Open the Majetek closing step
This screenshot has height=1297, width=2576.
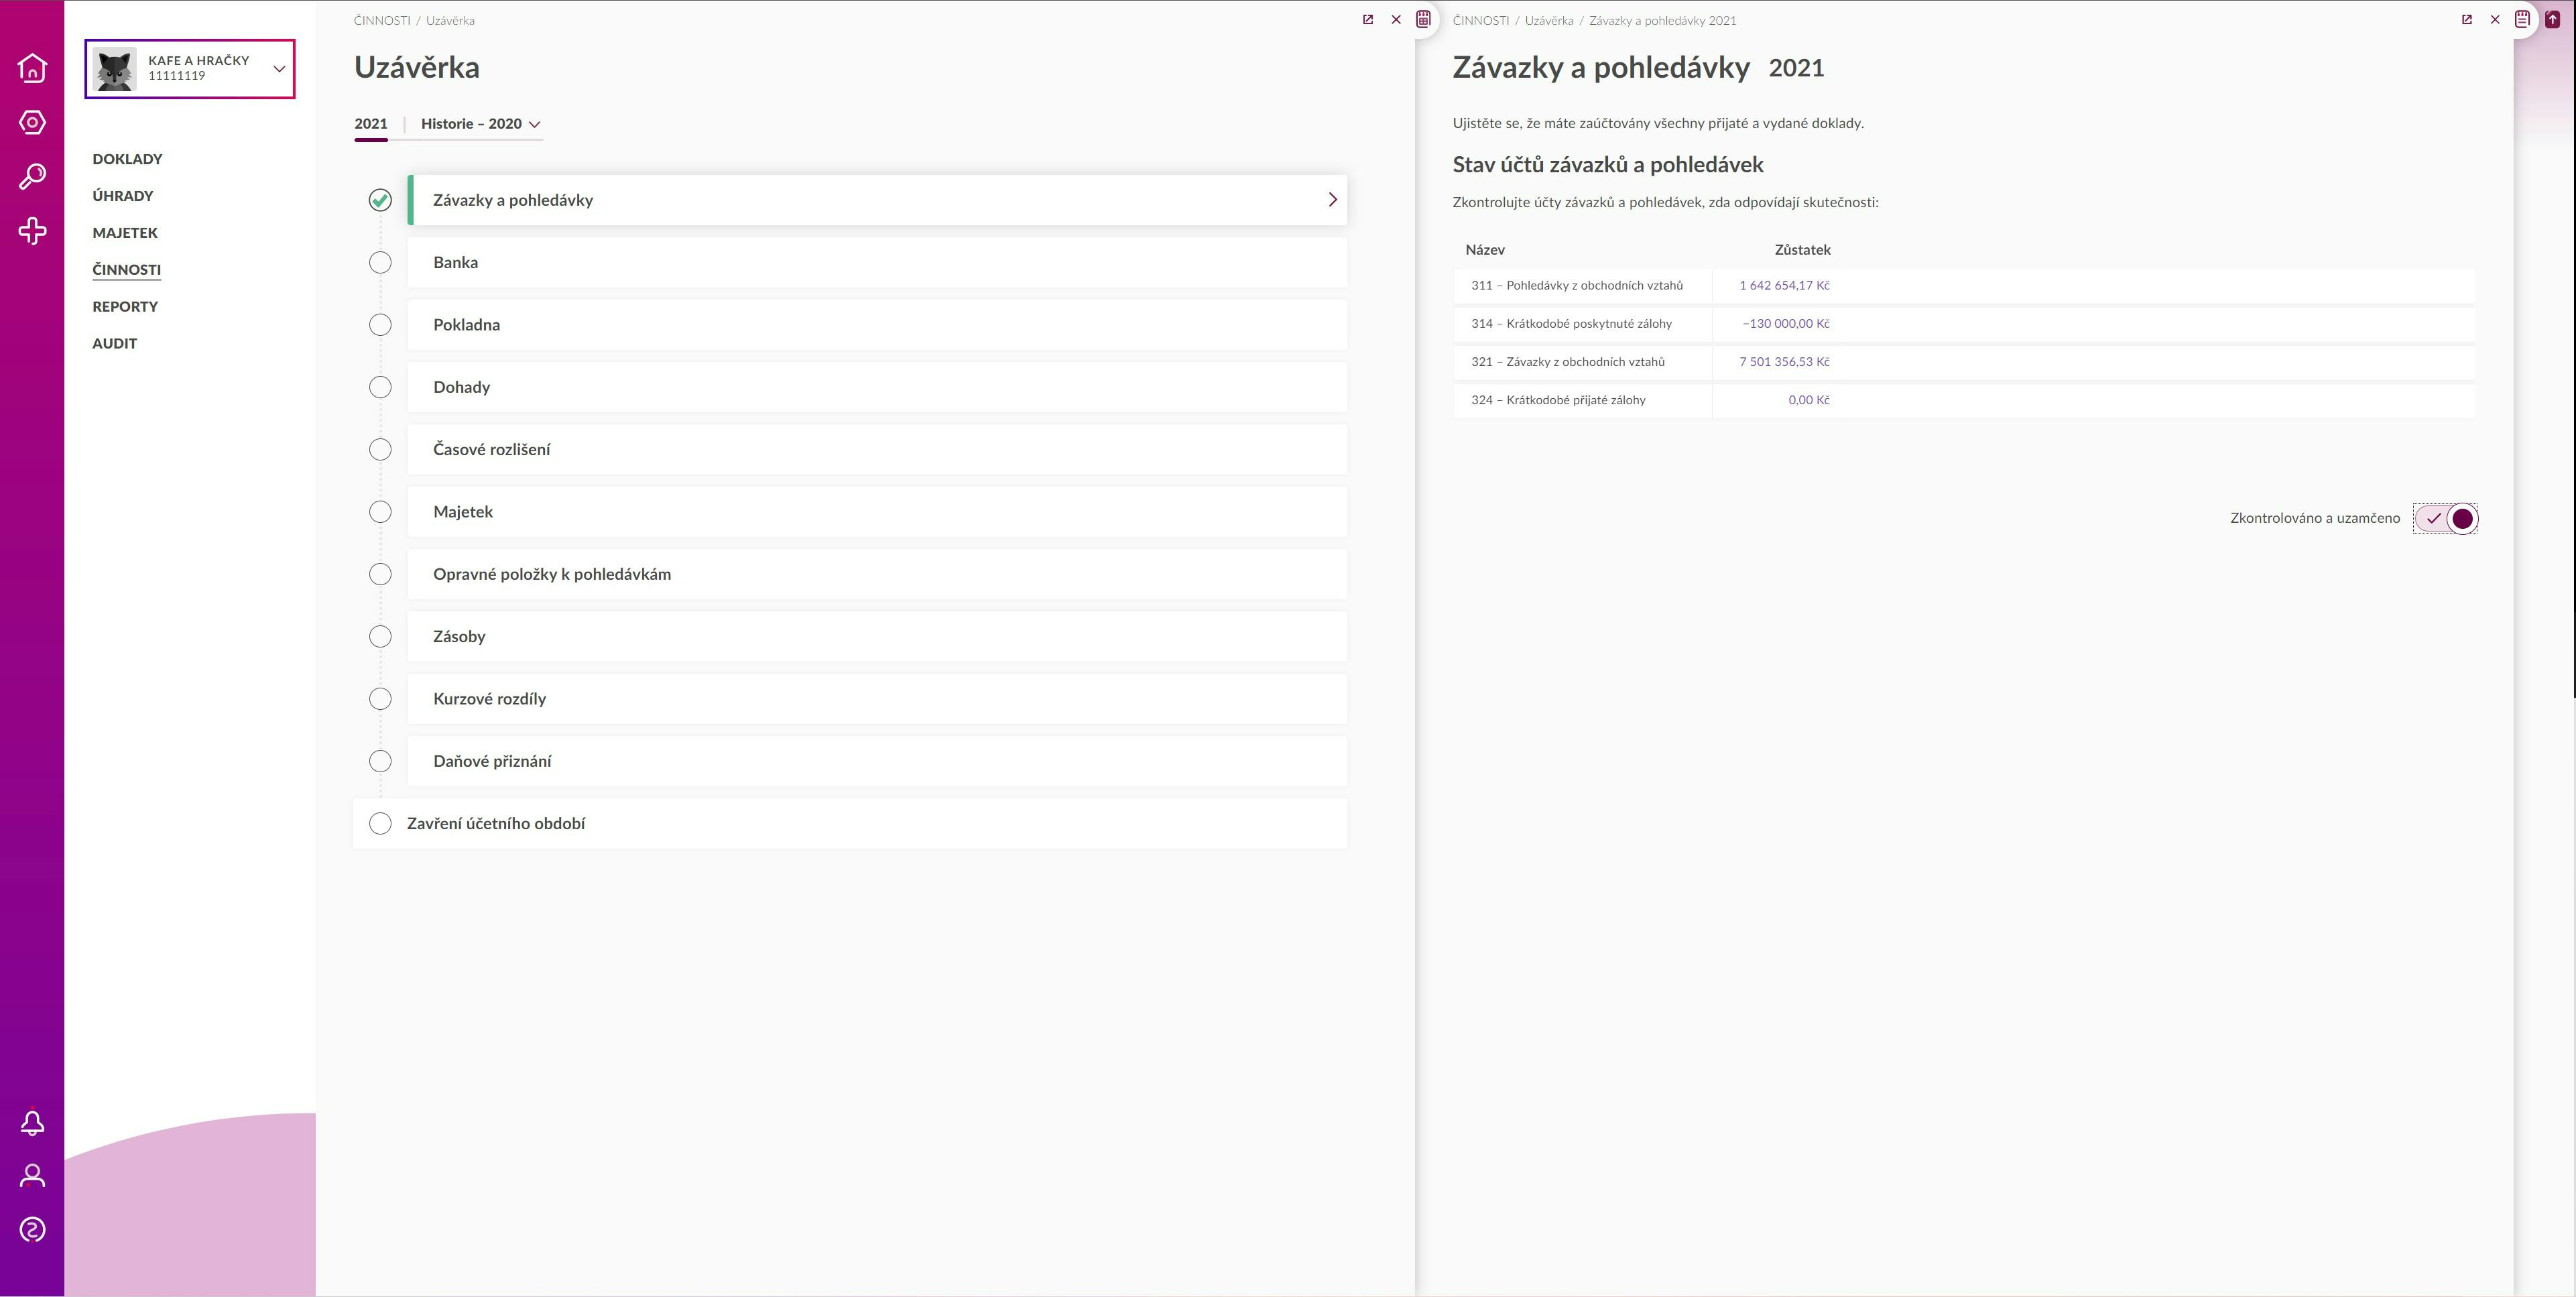[877, 512]
